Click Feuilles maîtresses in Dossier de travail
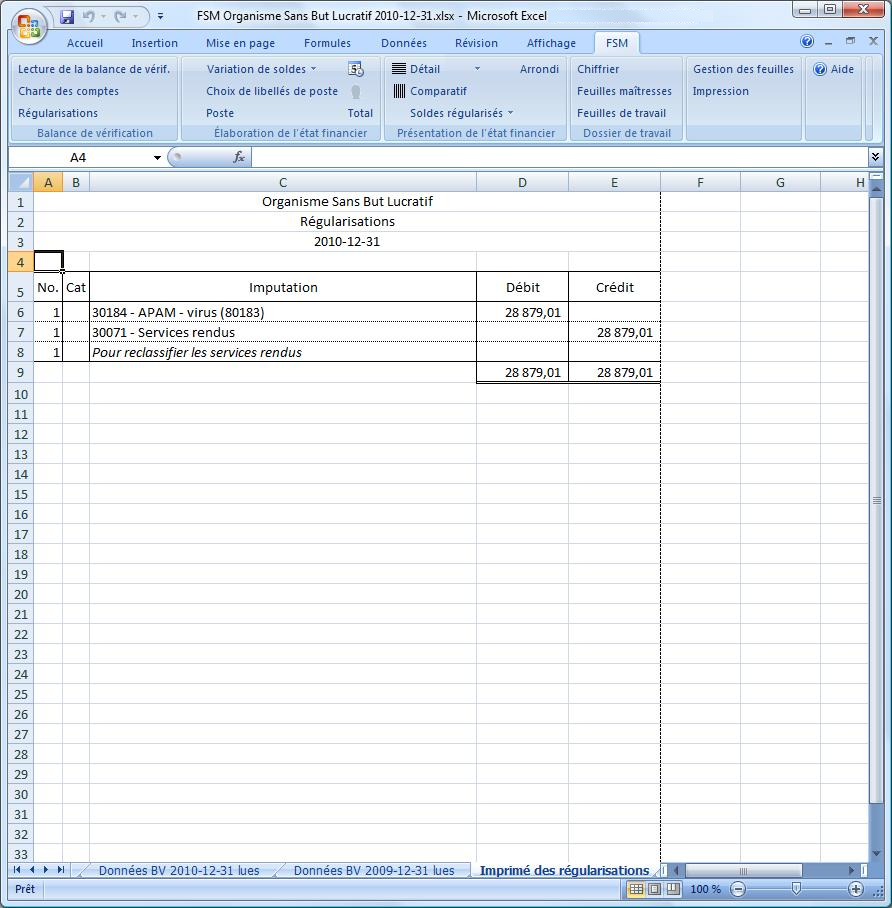This screenshot has height=908, width=892. point(624,91)
